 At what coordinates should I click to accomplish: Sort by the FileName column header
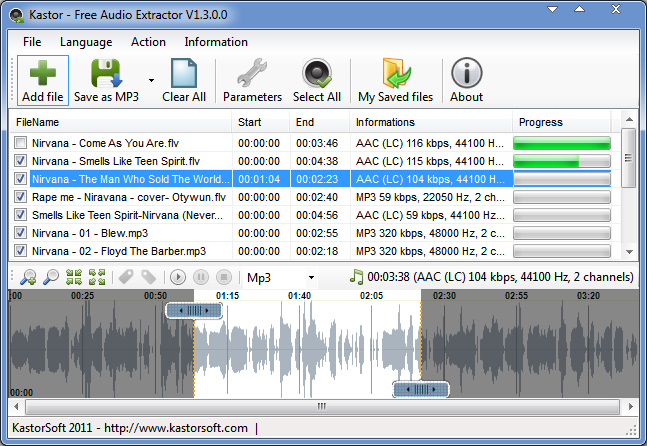(x=120, y=122)
